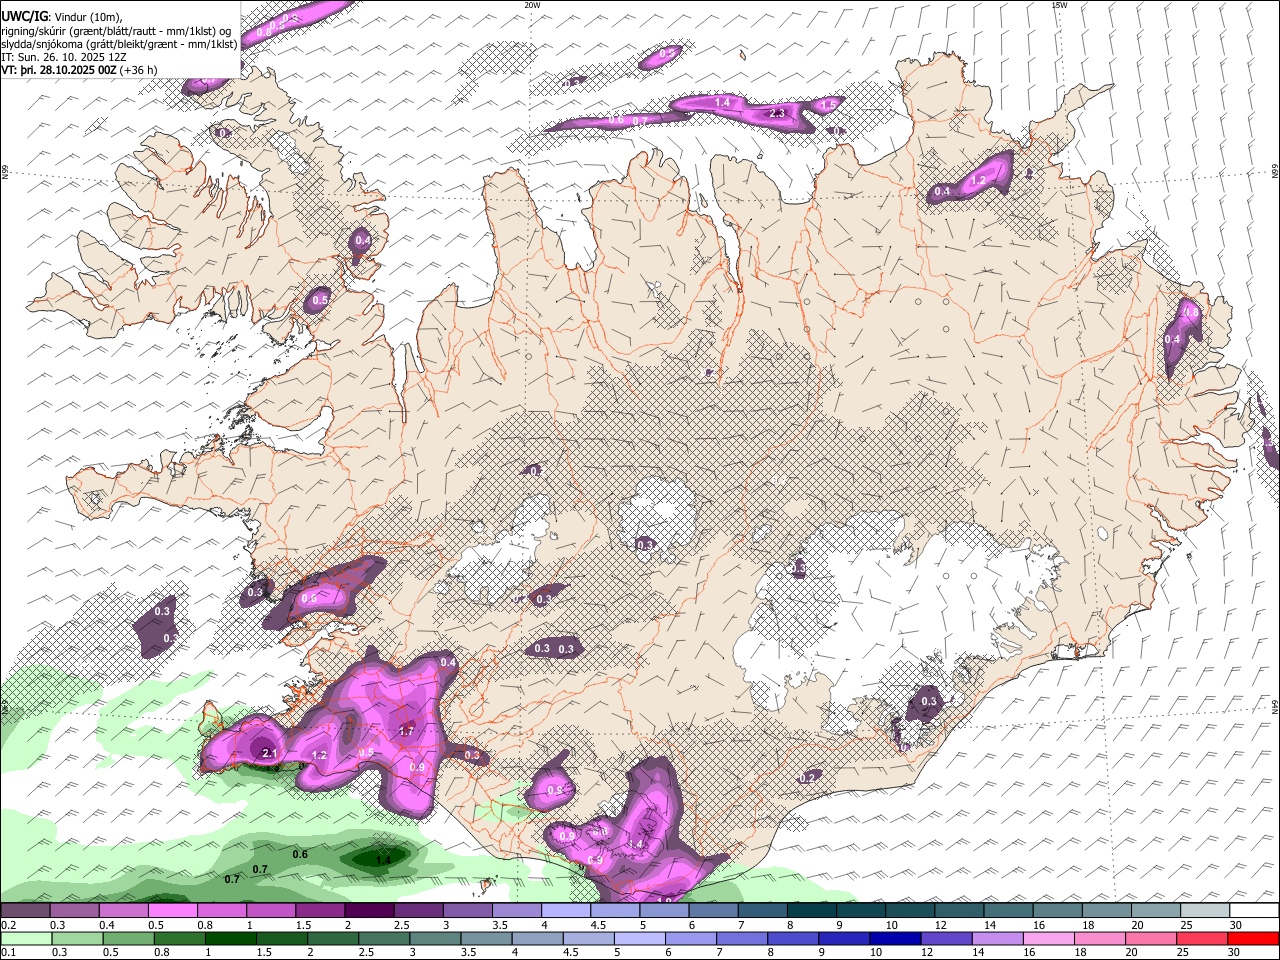Click the 4.5 label on the snow scale
The height and width of the screenshot is (960, 1280).
[597, 925]
